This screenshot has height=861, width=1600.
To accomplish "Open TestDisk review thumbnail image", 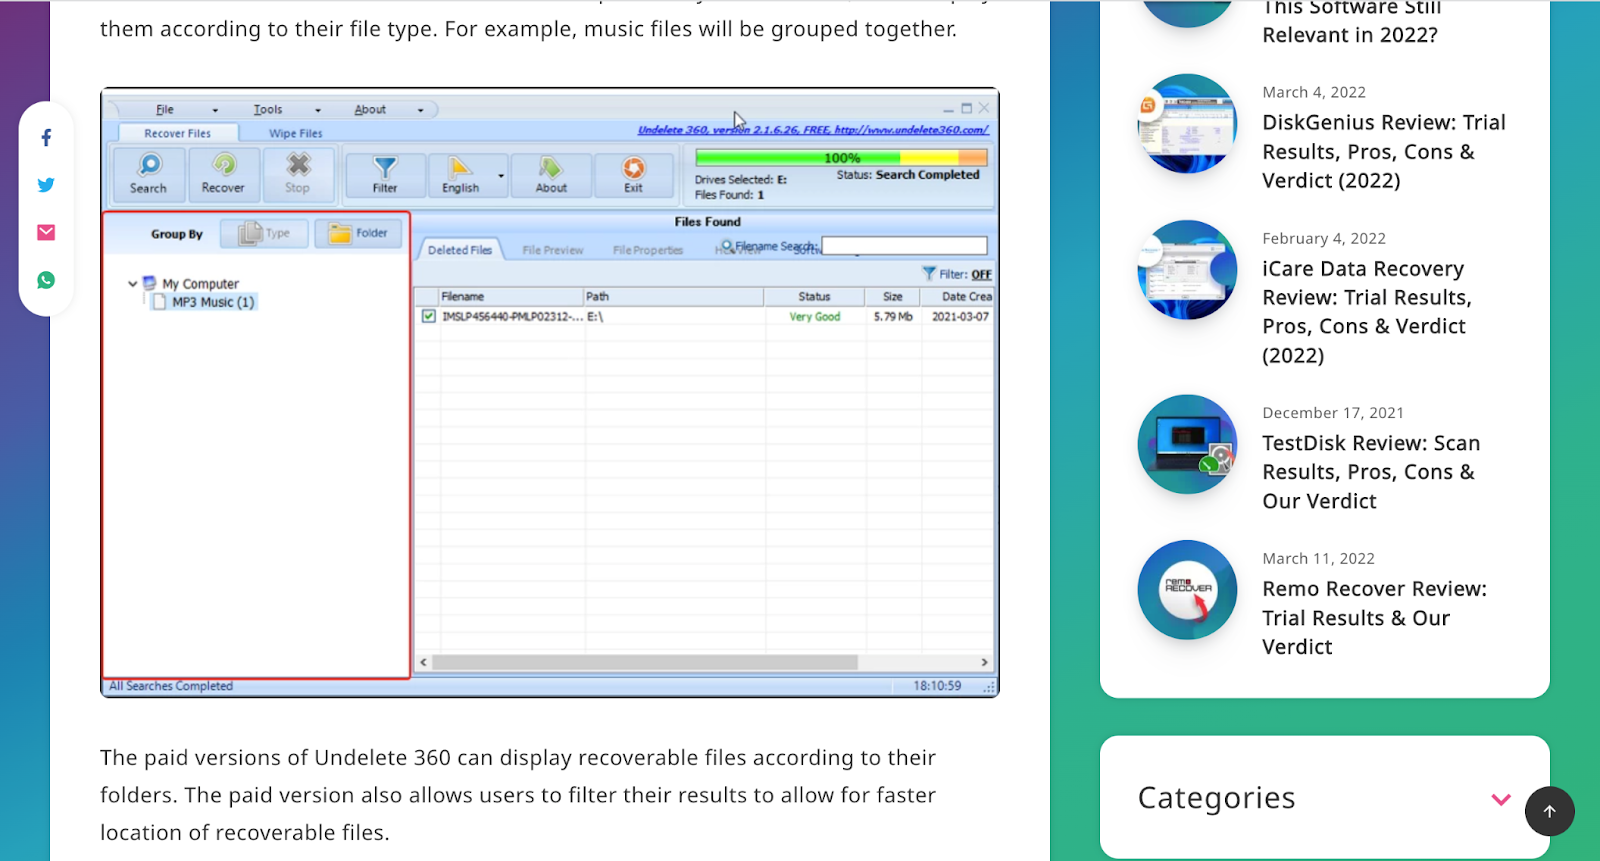I will pos(1187,444).
